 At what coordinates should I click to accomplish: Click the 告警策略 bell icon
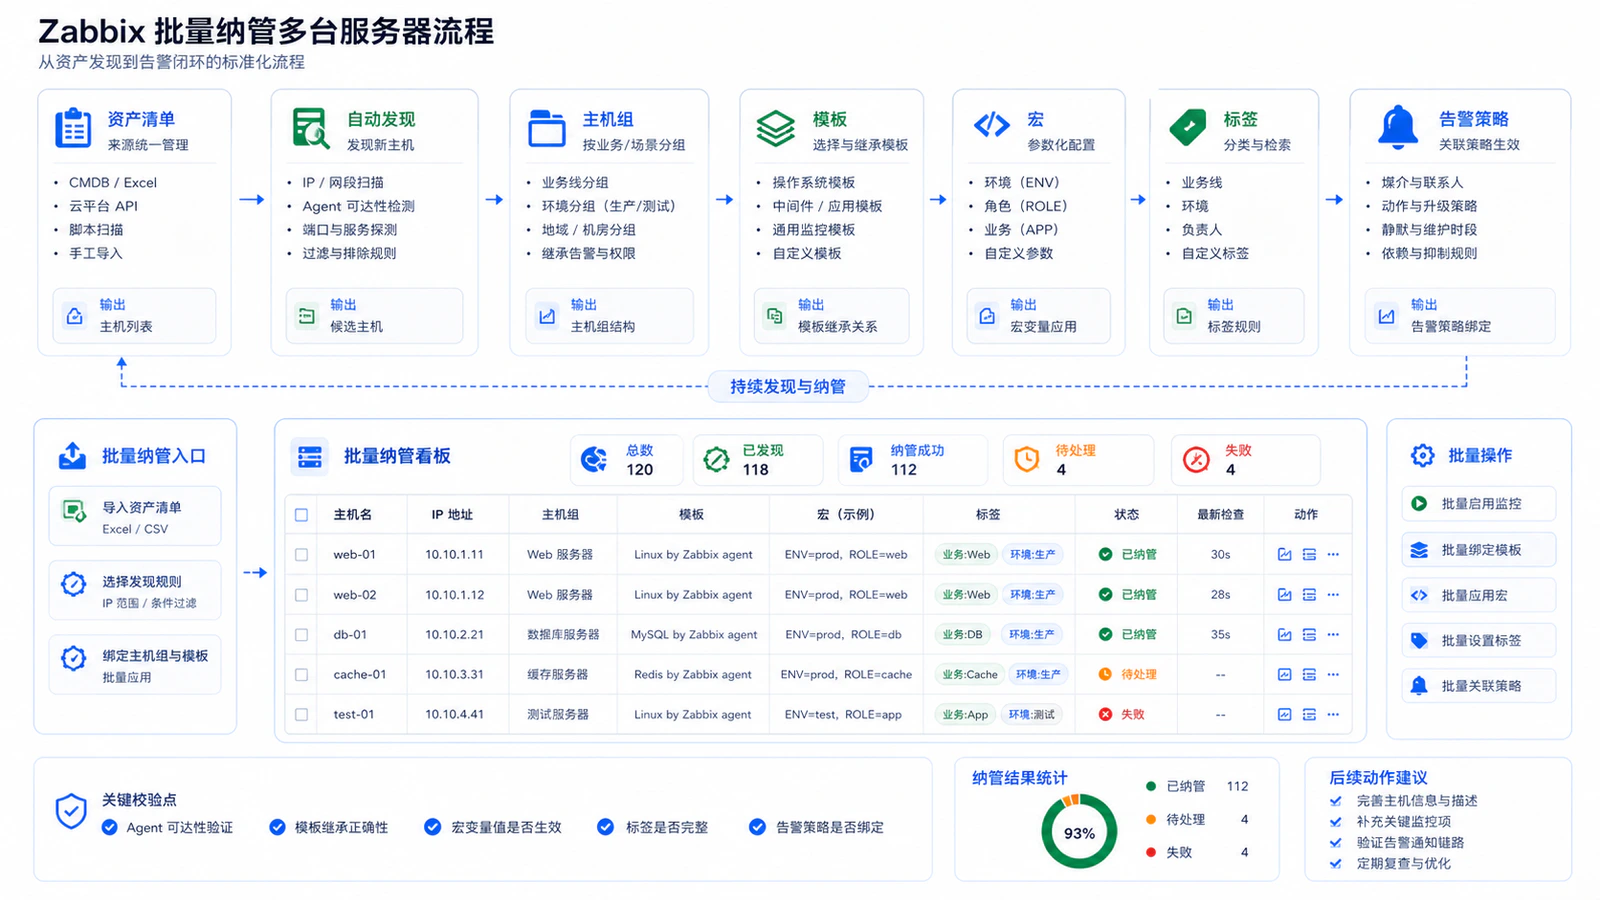click(1398, 127)
